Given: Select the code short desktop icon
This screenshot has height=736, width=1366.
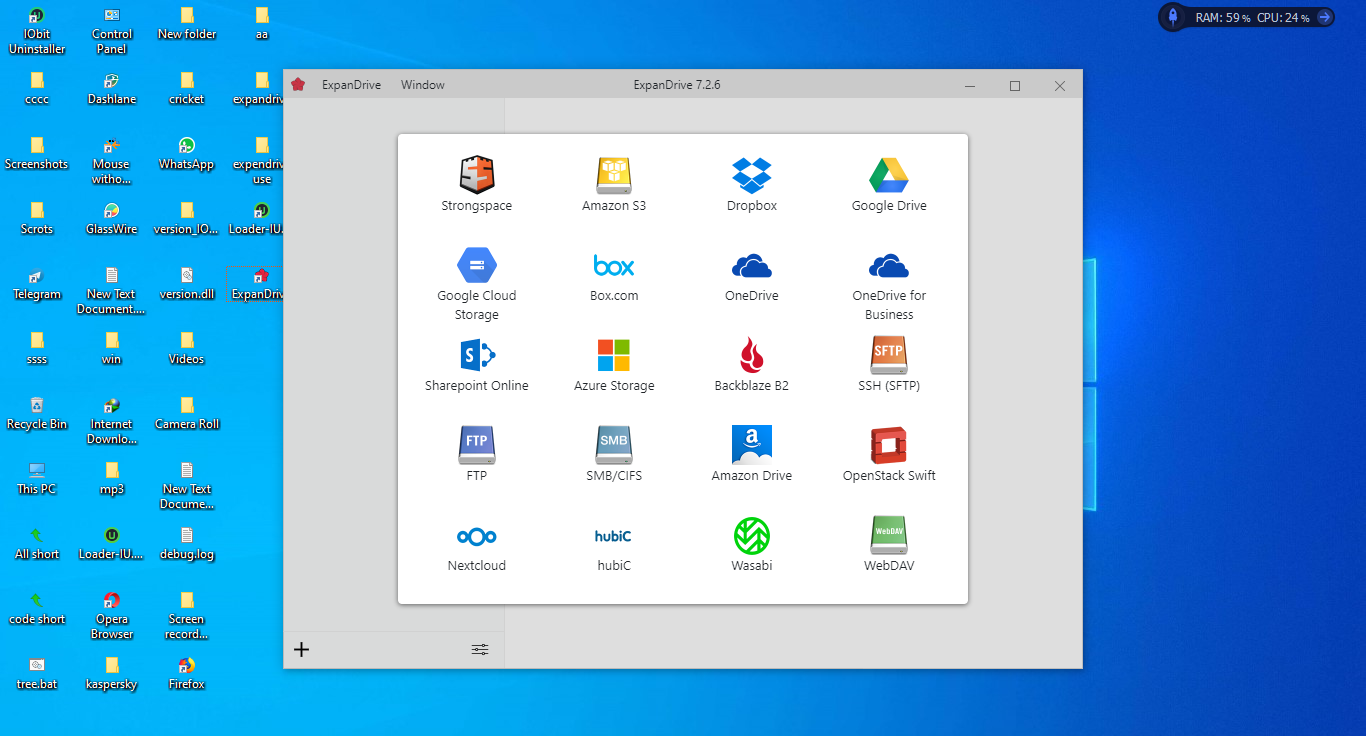Looking at the screenshot, I should point(37,608).
